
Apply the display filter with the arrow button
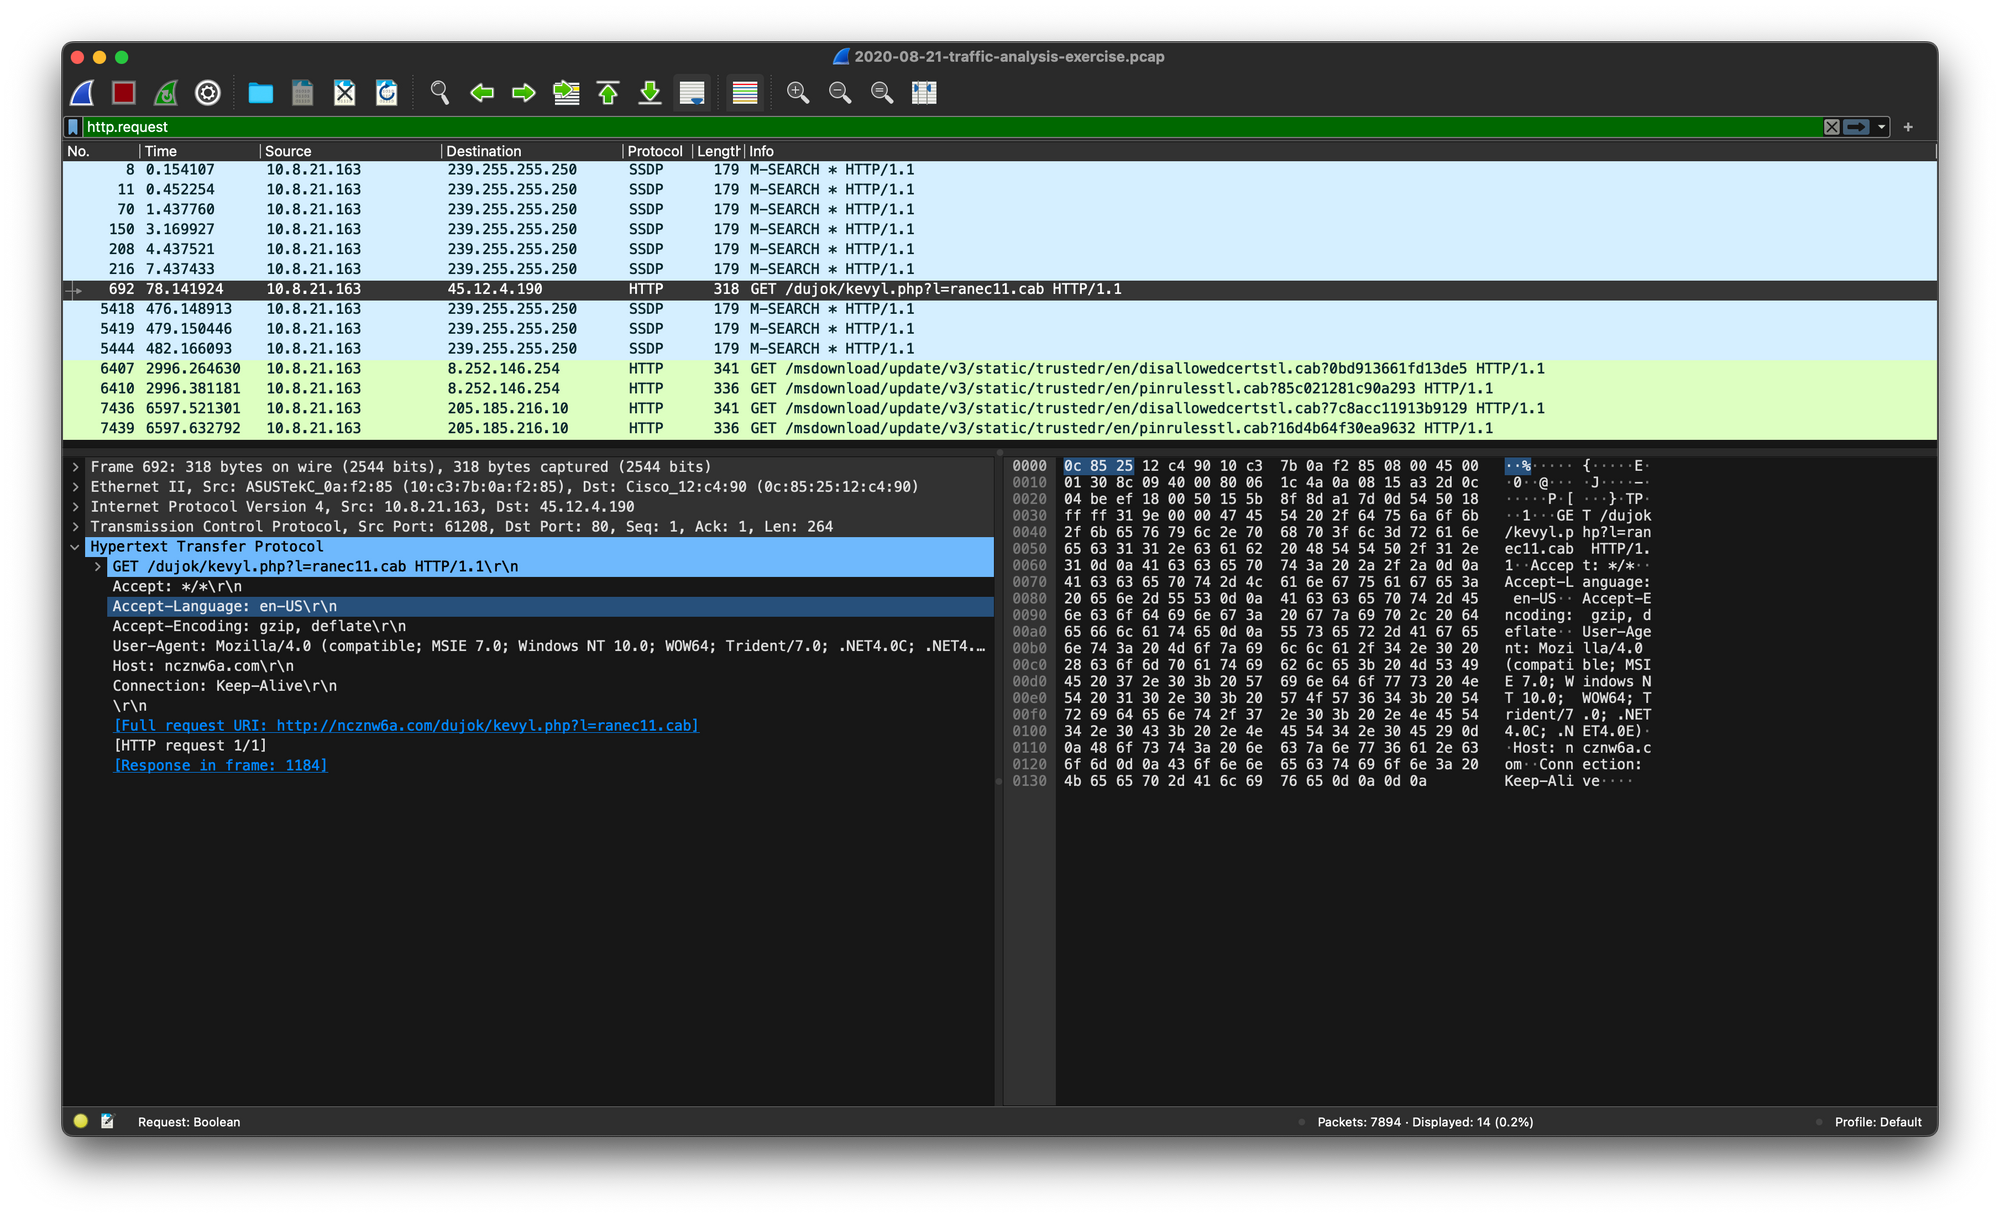pos(1857,127)
